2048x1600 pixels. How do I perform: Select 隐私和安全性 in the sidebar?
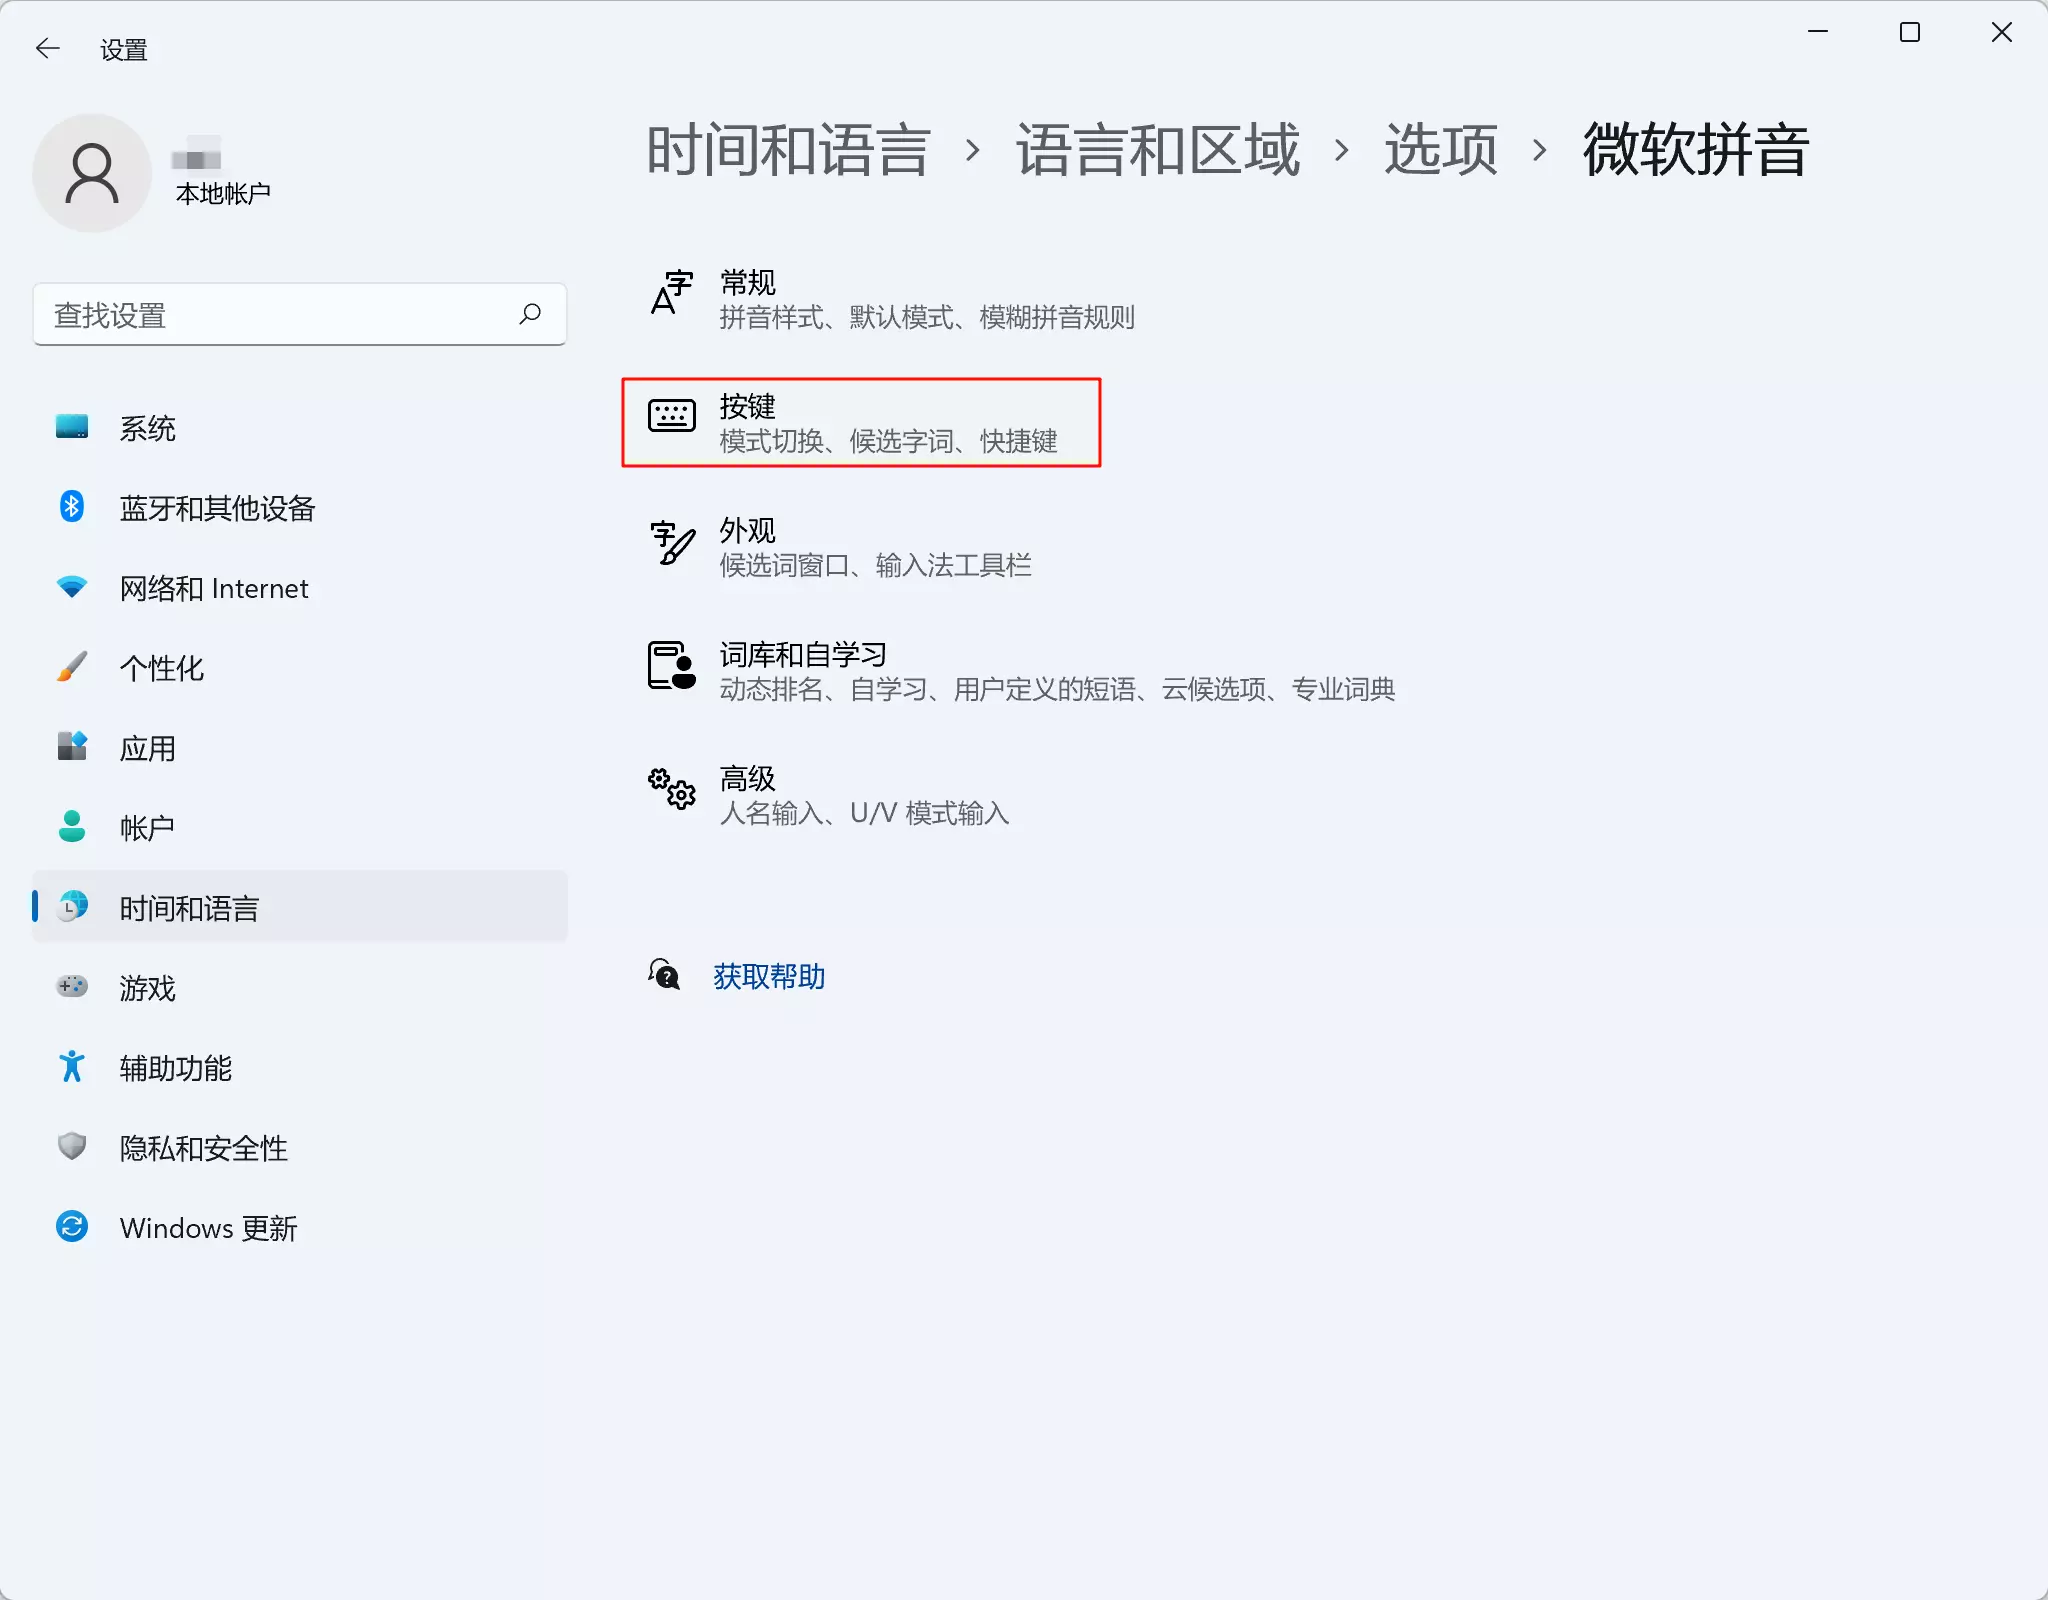[203, 1148]
